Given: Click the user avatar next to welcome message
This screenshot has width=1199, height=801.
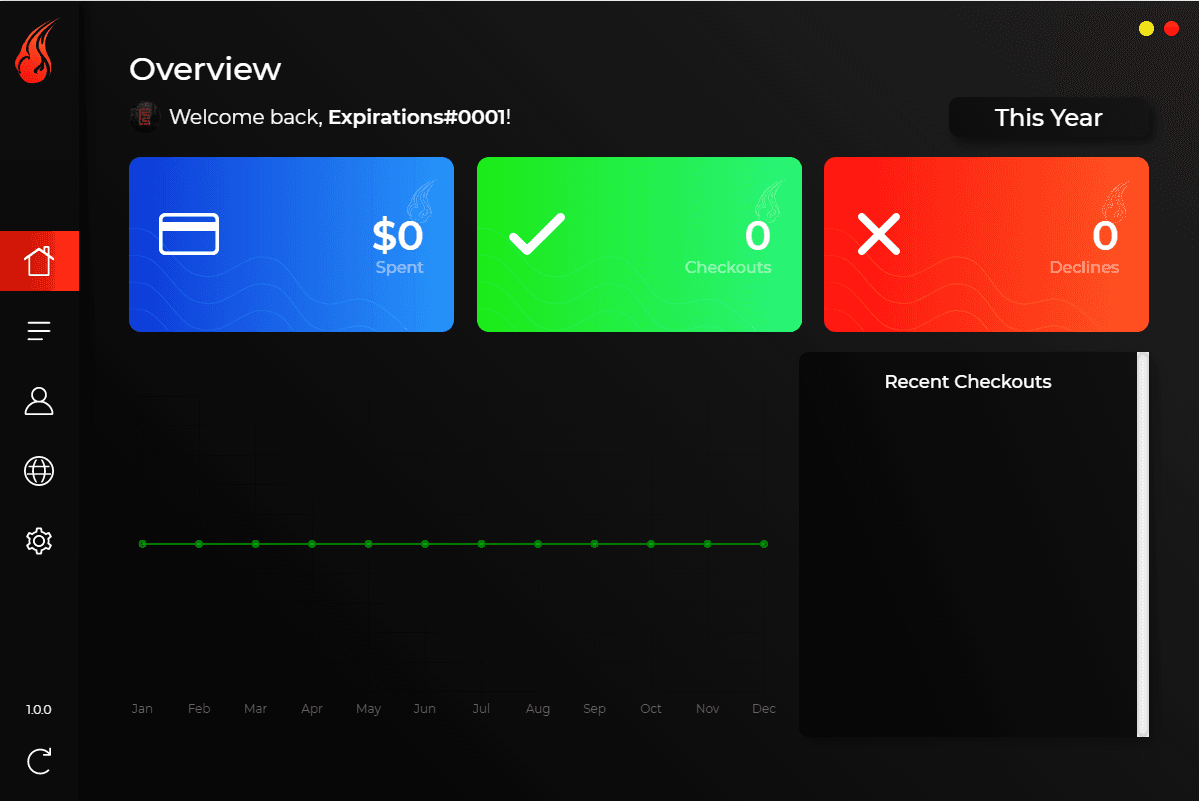Looking at the screenshot, I should (145, 117).
